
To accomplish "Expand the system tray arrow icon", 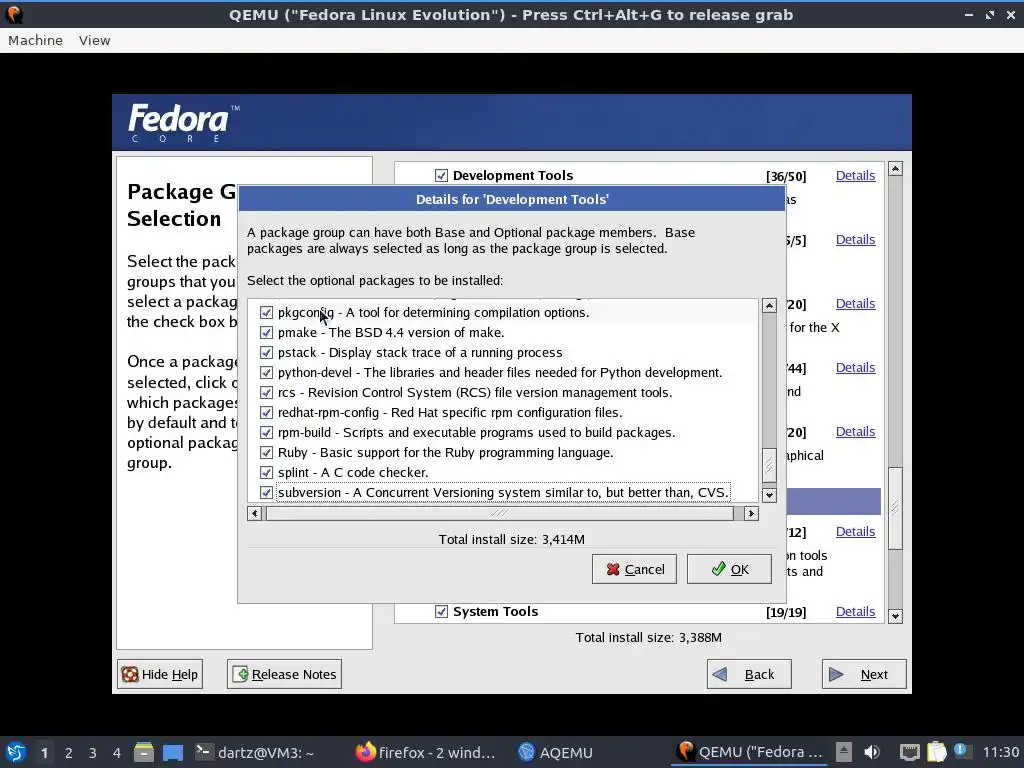I will pyautogui.click(x=844, y=752).
